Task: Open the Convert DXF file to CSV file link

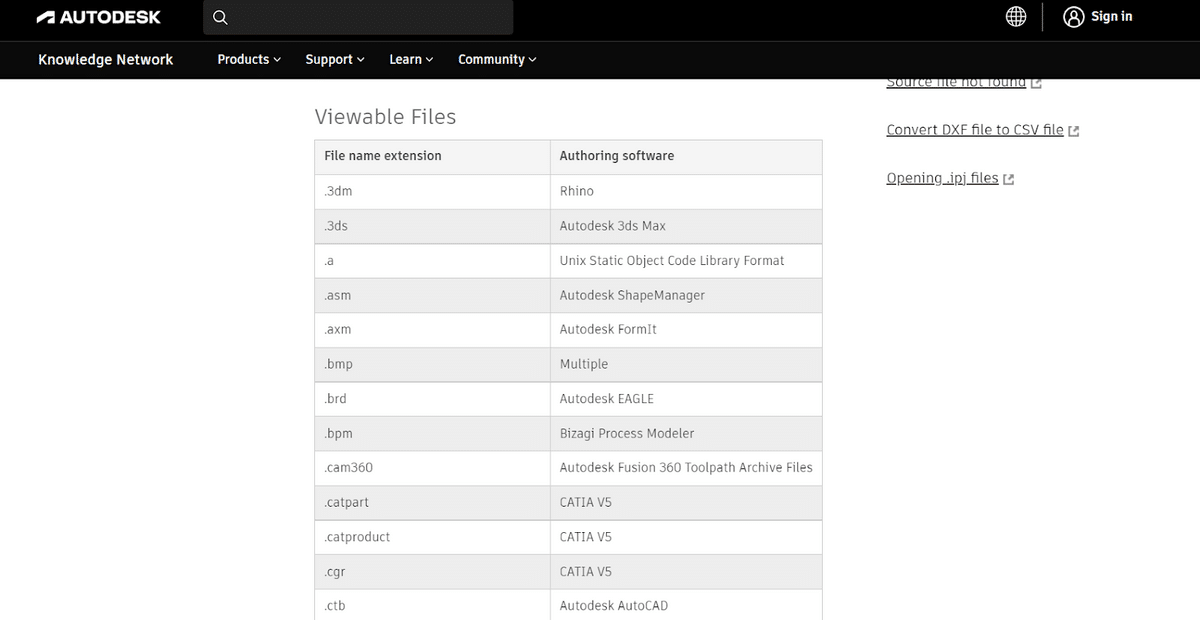Action: click(975, 130)
